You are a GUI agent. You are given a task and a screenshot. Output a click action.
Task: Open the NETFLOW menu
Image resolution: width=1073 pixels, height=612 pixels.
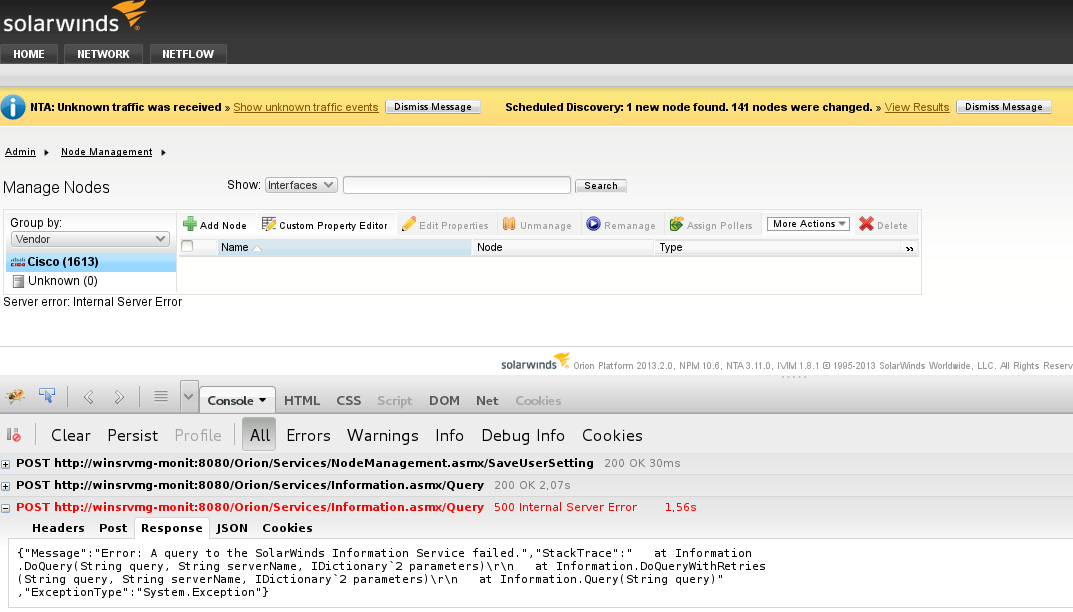pyautogui.click(x=188, y=54)
